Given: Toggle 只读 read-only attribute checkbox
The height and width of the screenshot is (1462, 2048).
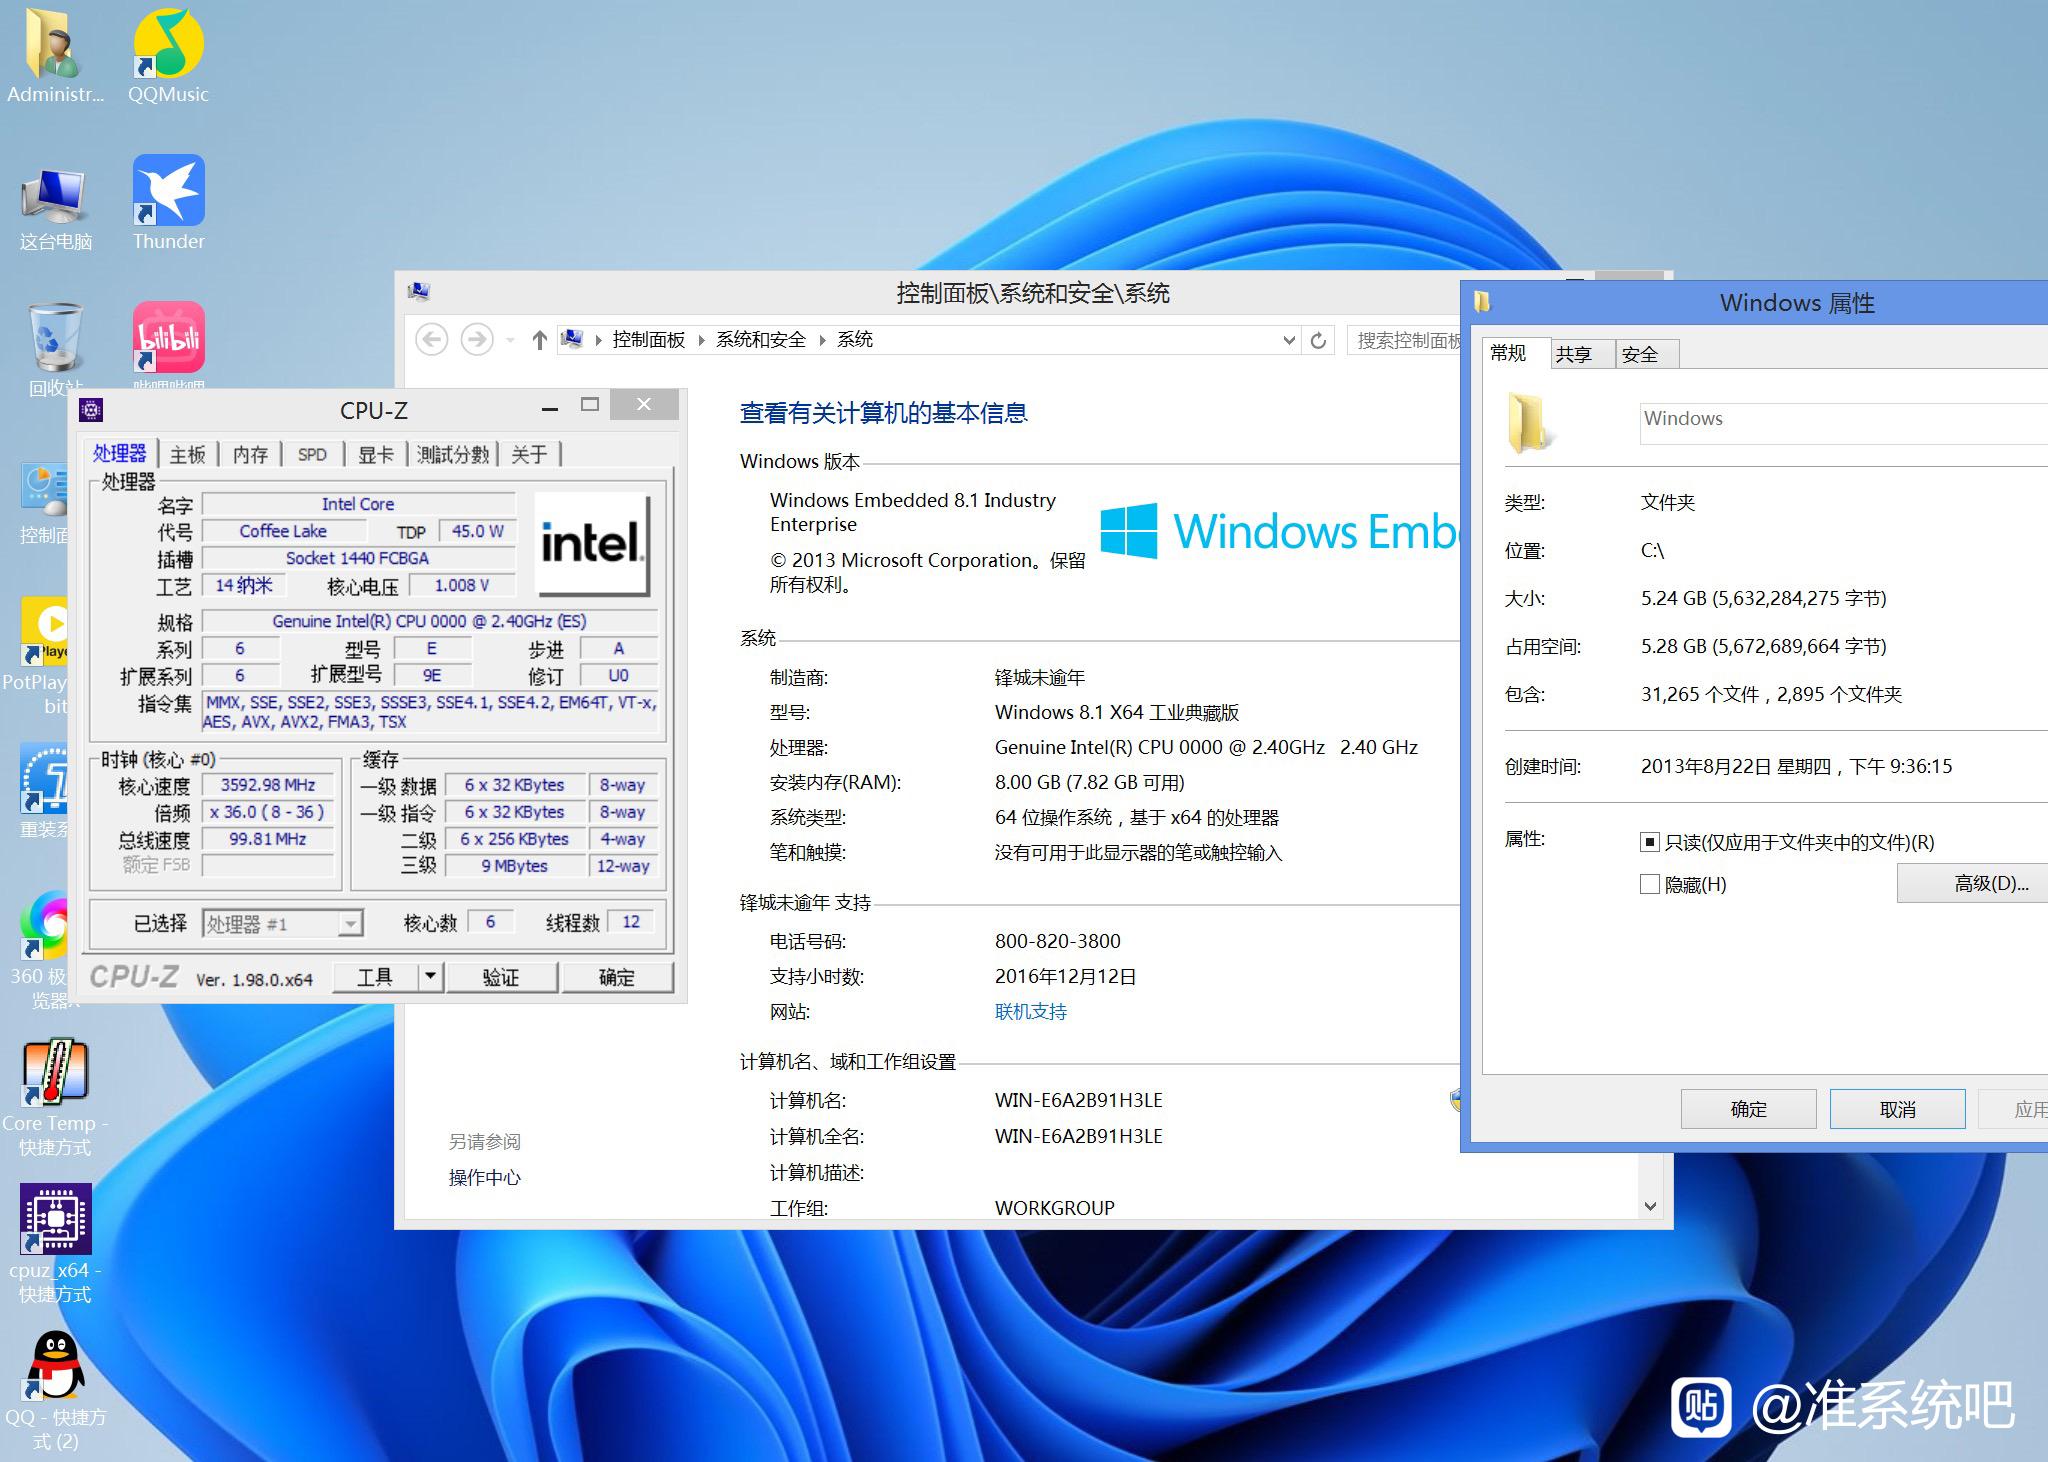Looking at the screenshot, I should coord(1650,842).
